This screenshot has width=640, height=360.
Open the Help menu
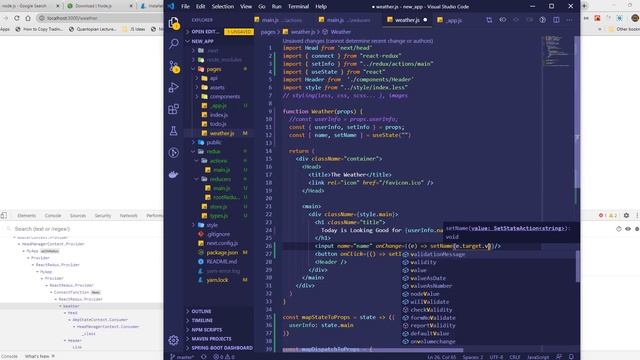pos(321,6)
